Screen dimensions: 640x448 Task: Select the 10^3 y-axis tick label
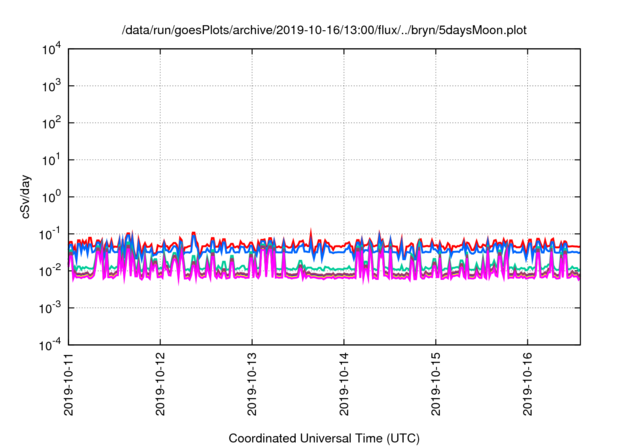click(x=52, y=87)
